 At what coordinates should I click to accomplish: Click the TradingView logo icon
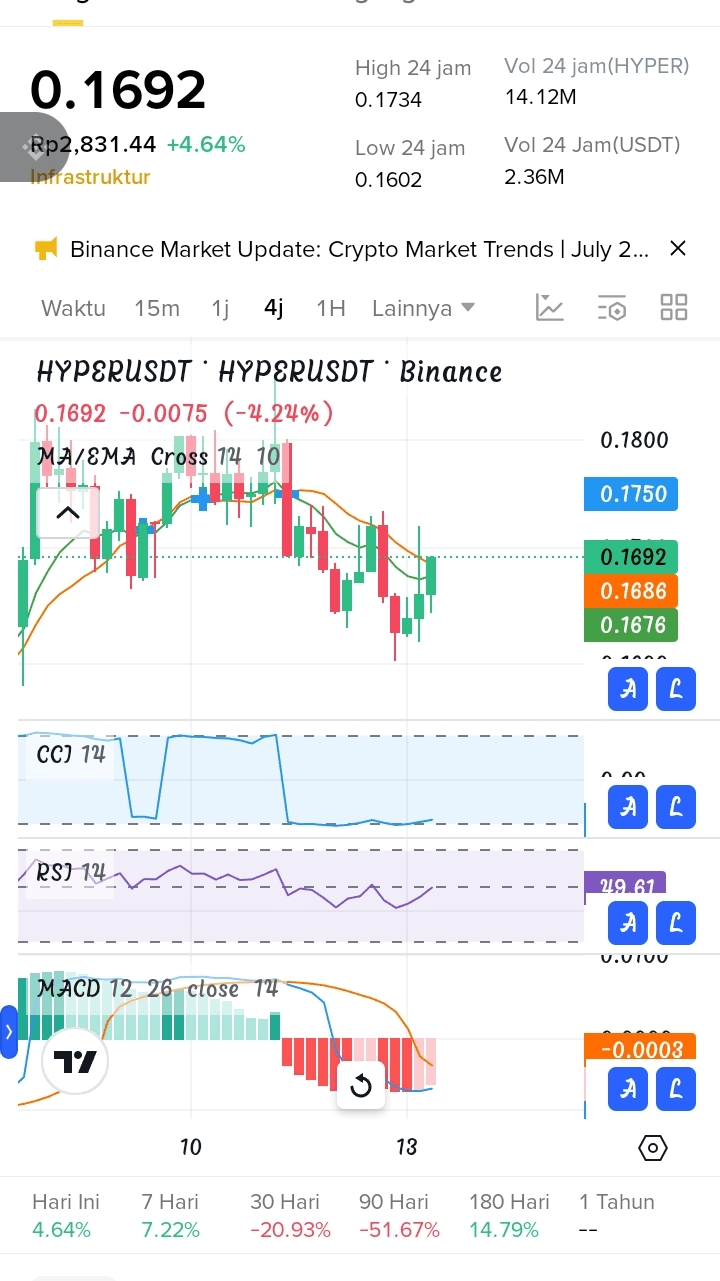pos(76,1062)
